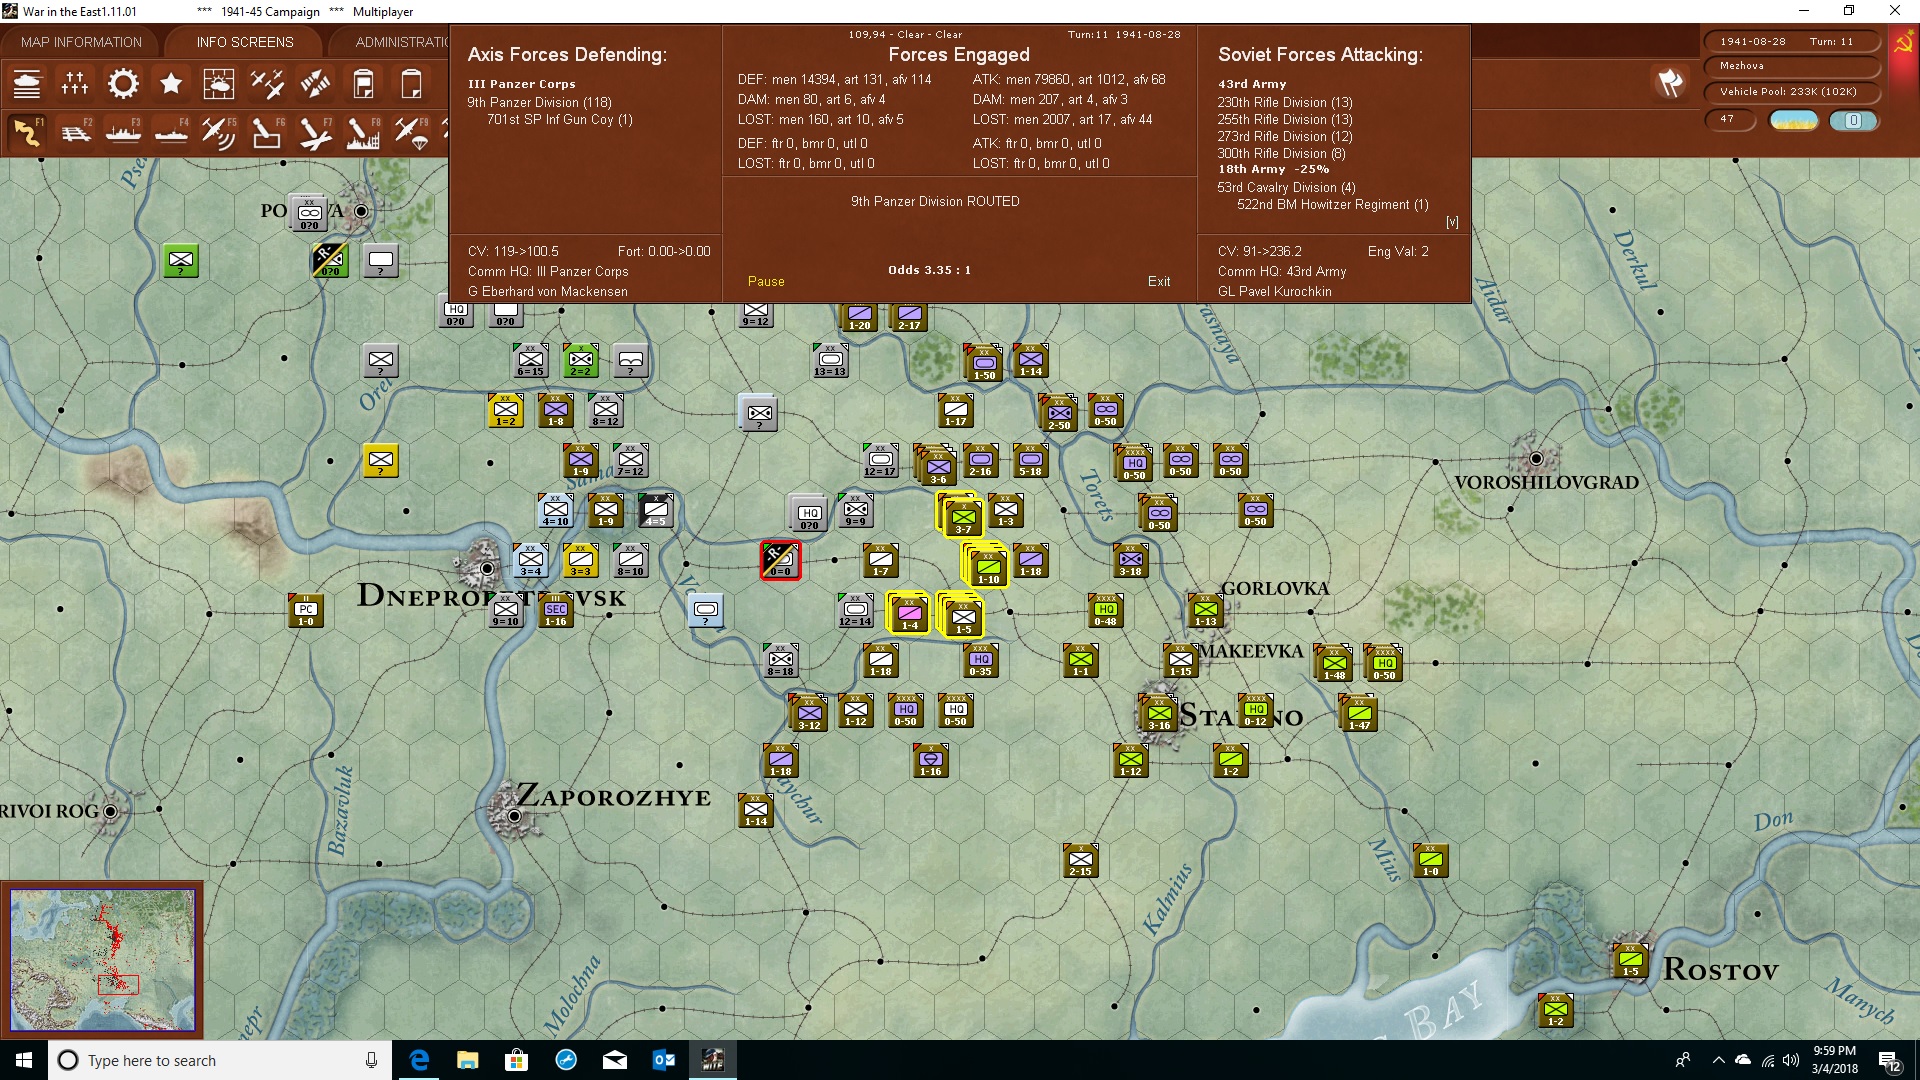Exit the combat report window
The height and width of the screenshot is (1080, 1920).
[1159, 281]
